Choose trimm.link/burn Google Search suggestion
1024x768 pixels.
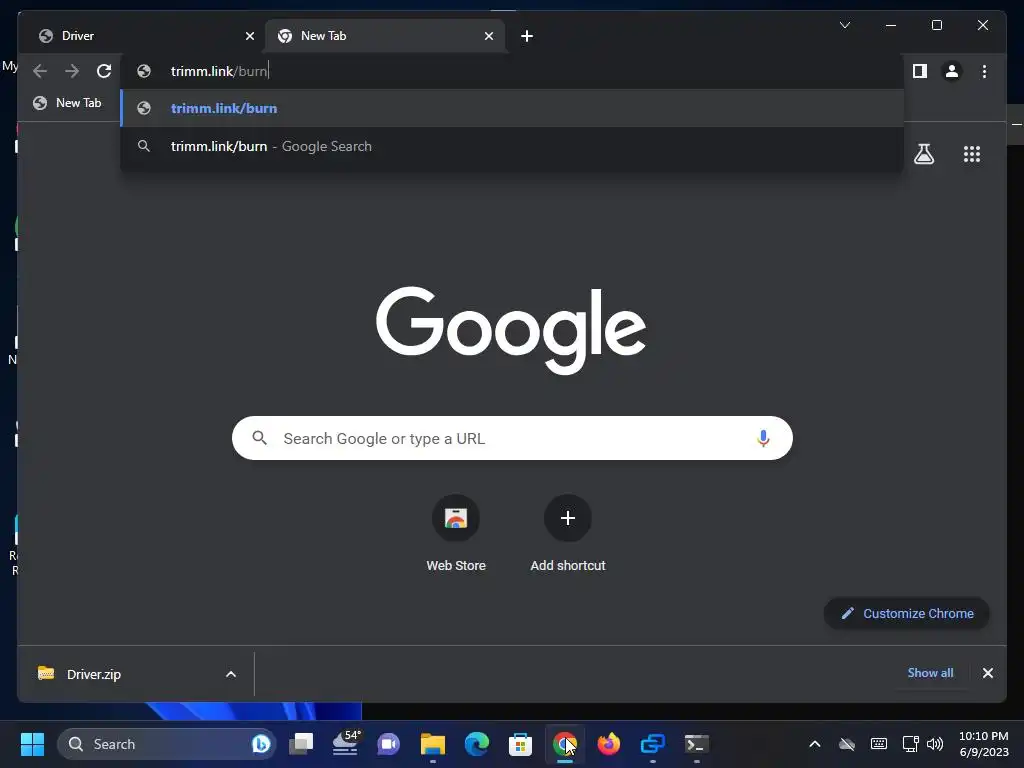tap(512, 146)
